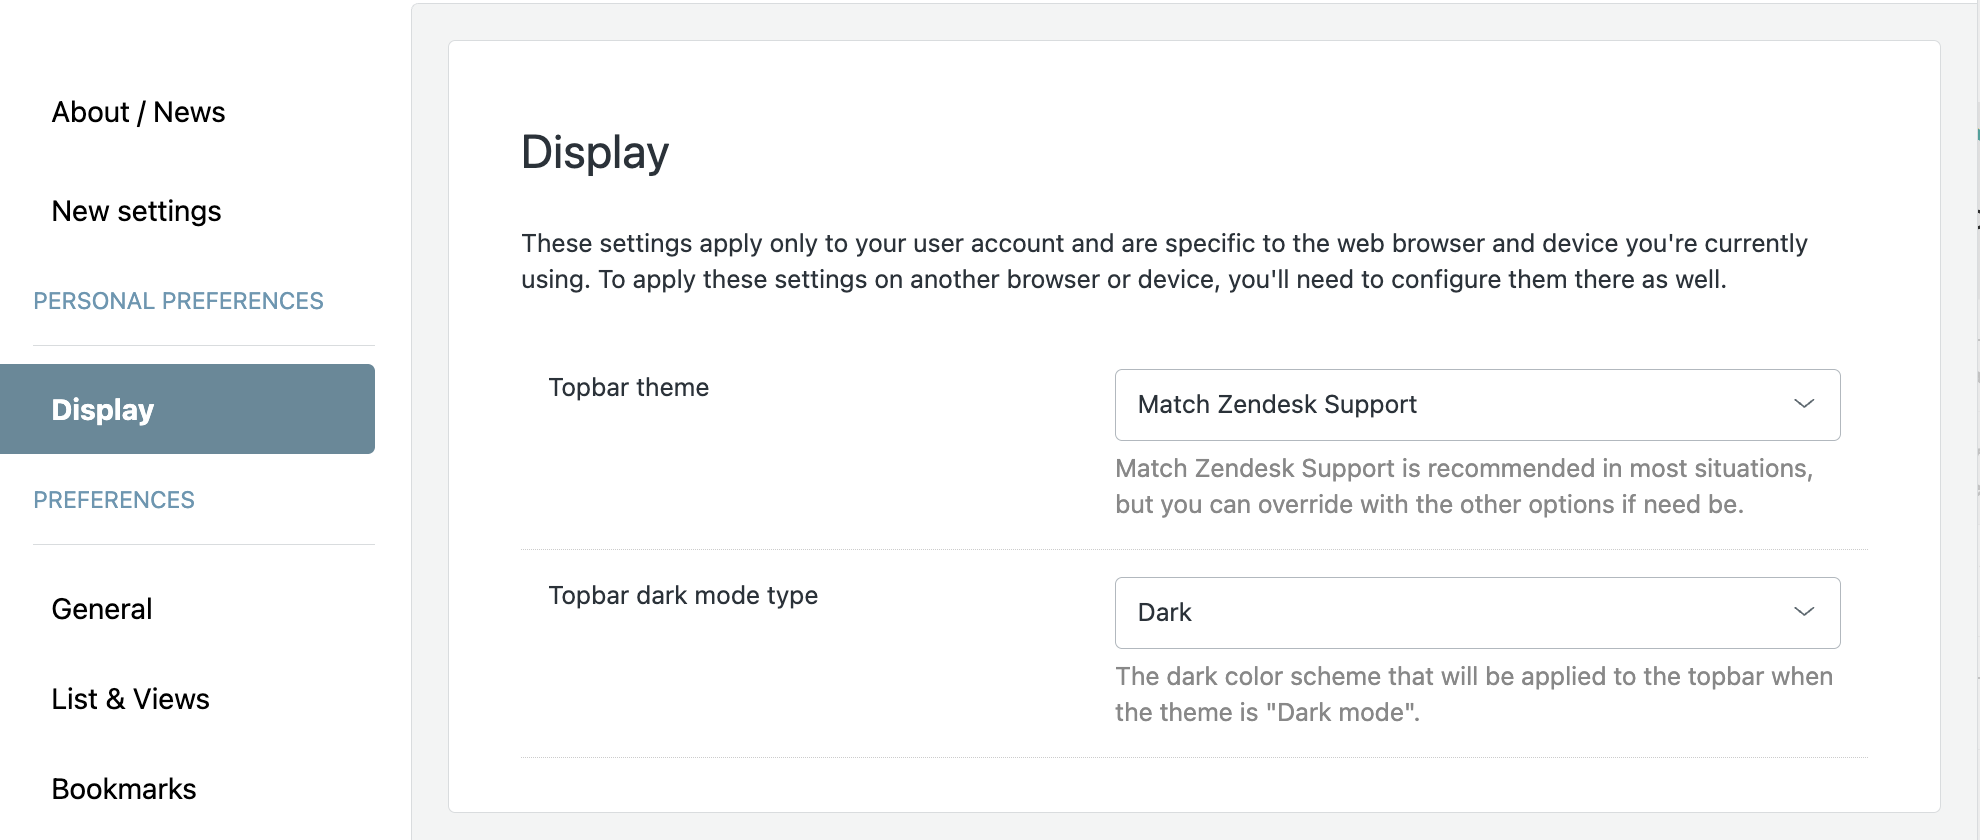
Task: Open the About / News page
Action: tap(138, 112)
